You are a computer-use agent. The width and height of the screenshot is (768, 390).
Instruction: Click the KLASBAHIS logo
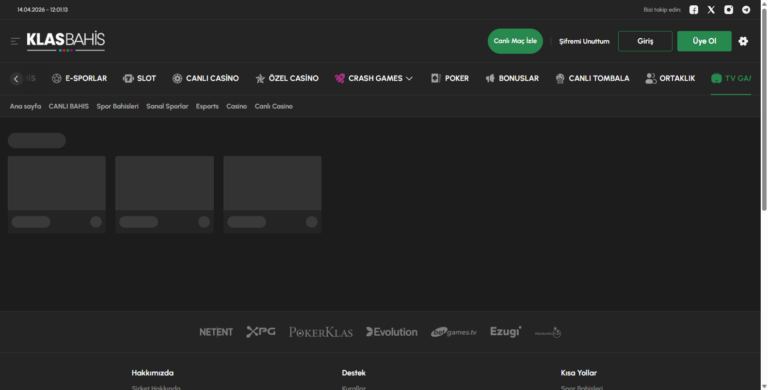tap(66, 41)
